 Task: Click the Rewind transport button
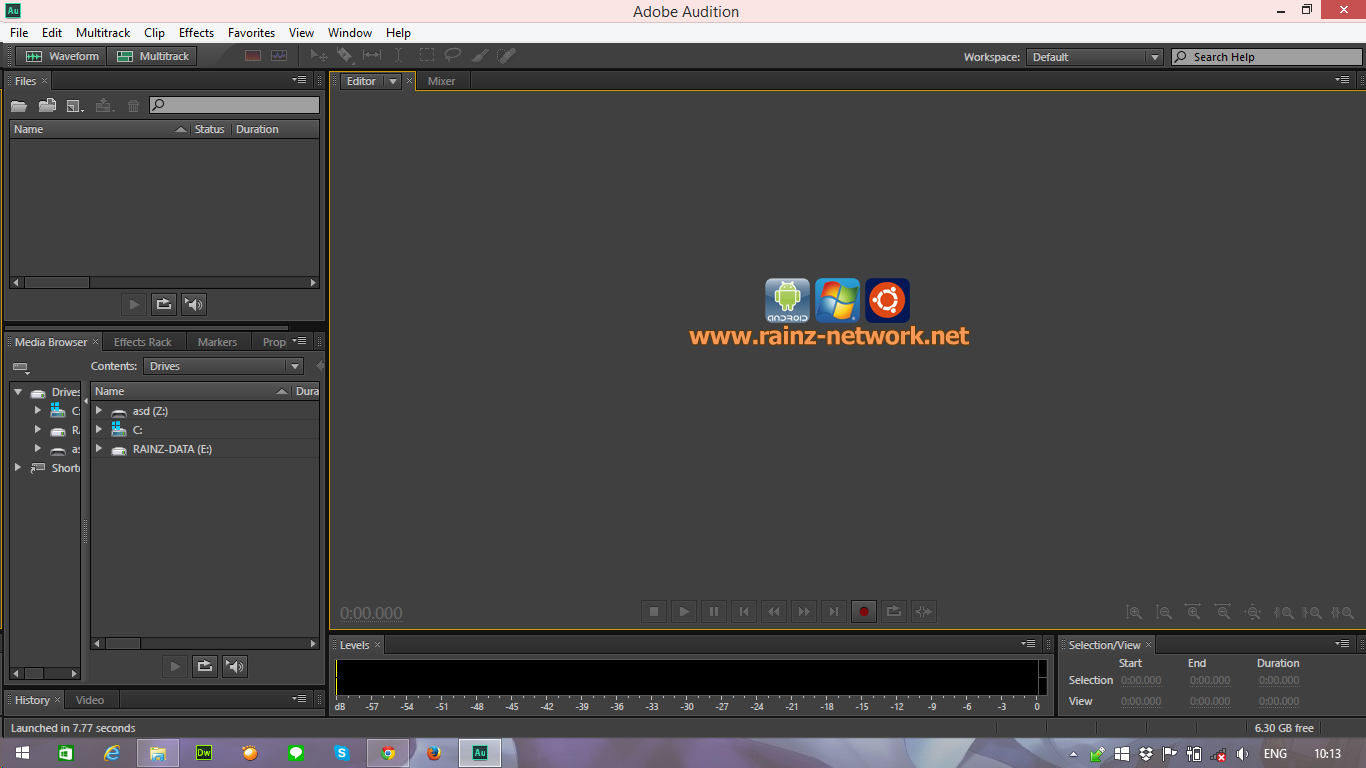(774, 611)
